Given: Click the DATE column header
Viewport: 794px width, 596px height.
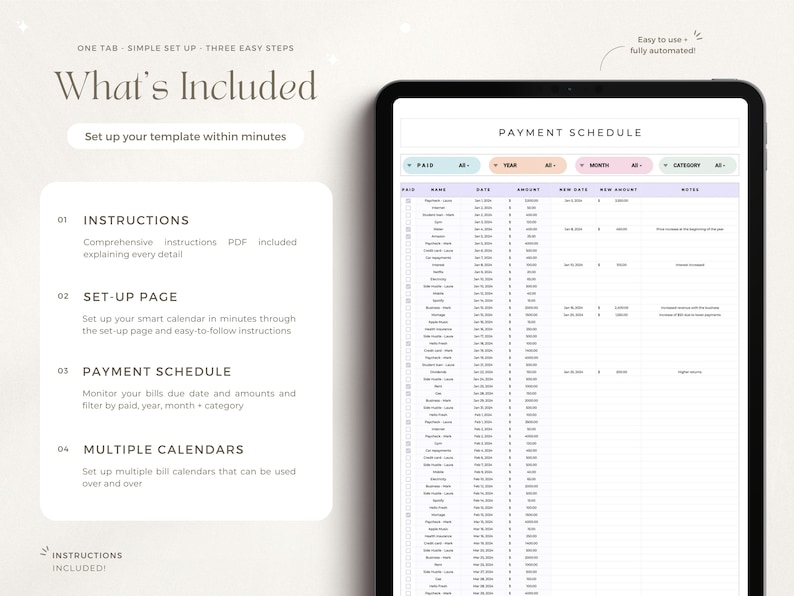Looking at the screenshot, I should (x=484, y=190).
